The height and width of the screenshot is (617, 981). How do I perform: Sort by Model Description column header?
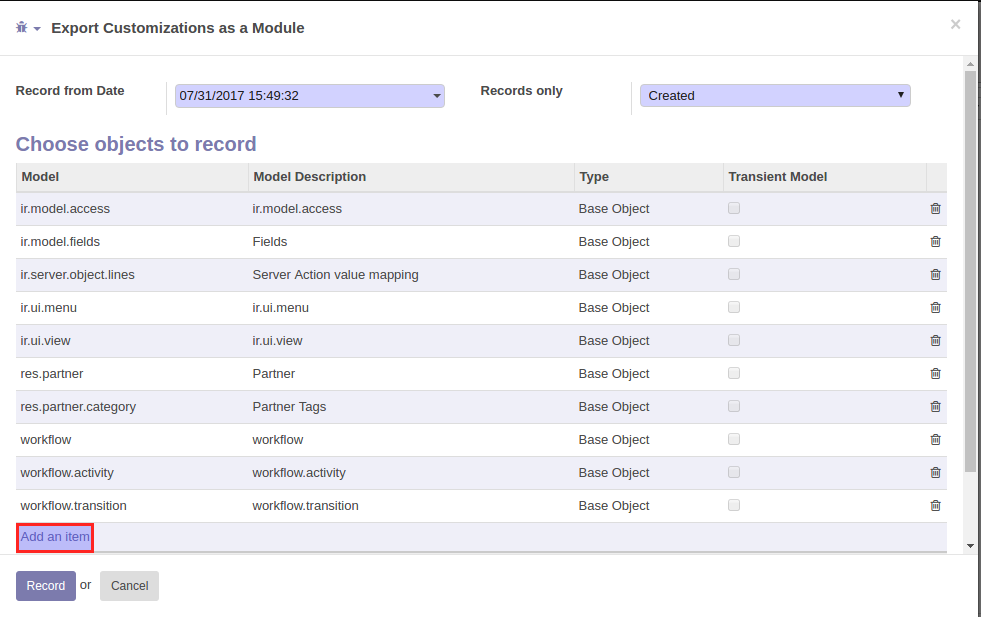coord(411,176)
